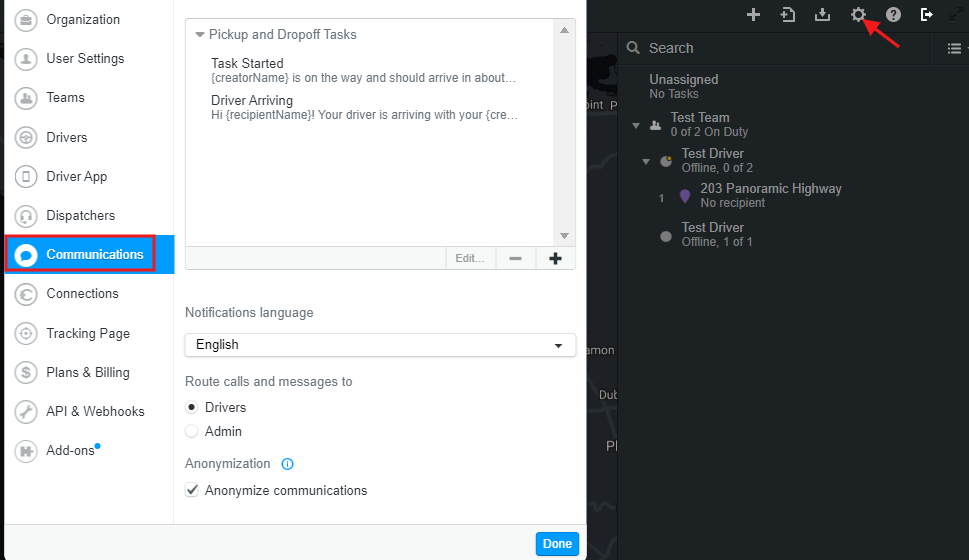The image size is (969, 560).
Task: Click the search magnifier icon
Action: [633, 48]
